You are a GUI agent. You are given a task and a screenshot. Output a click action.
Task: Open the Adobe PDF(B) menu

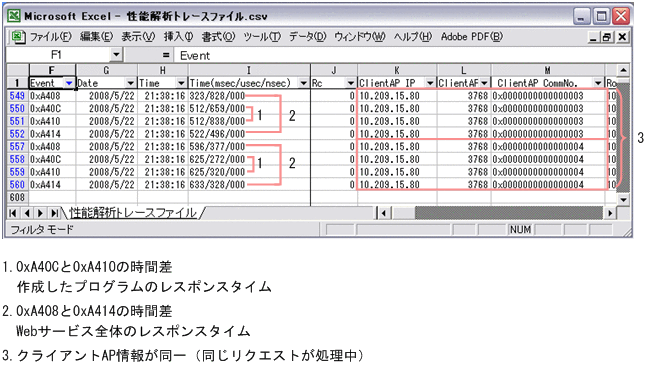click(x=472, y=37)
